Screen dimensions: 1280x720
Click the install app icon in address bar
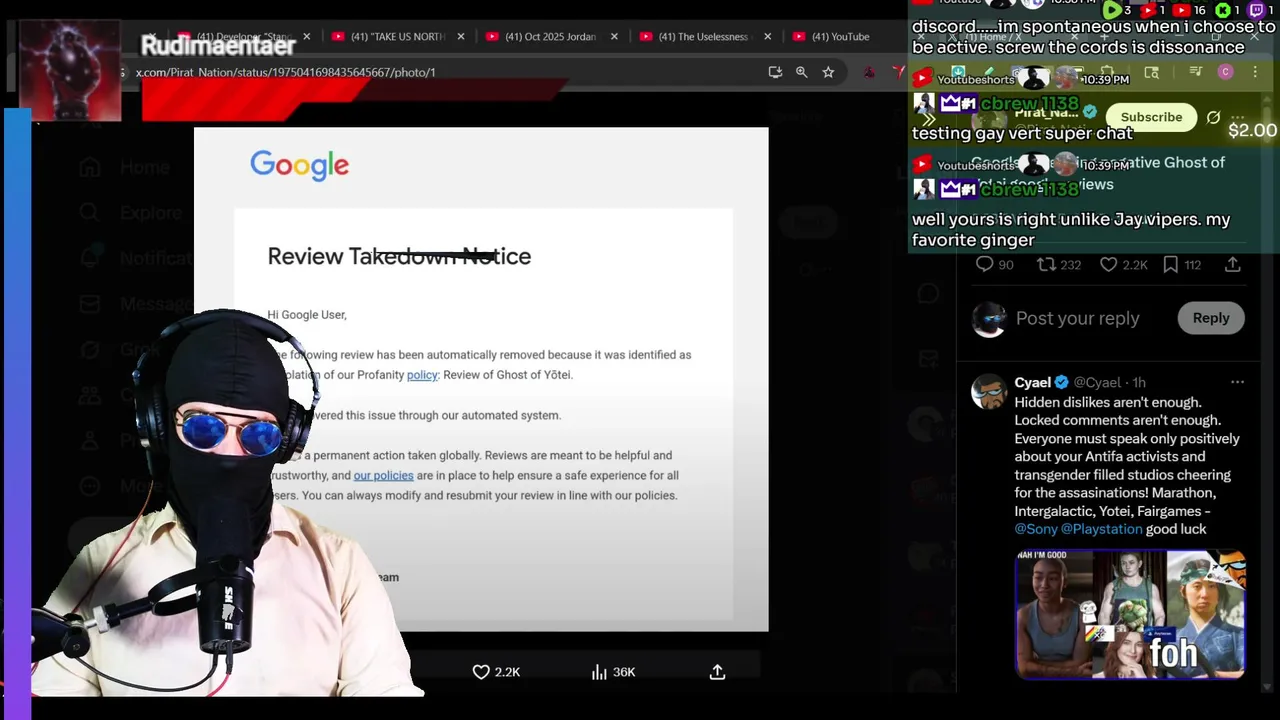point(775,72)
